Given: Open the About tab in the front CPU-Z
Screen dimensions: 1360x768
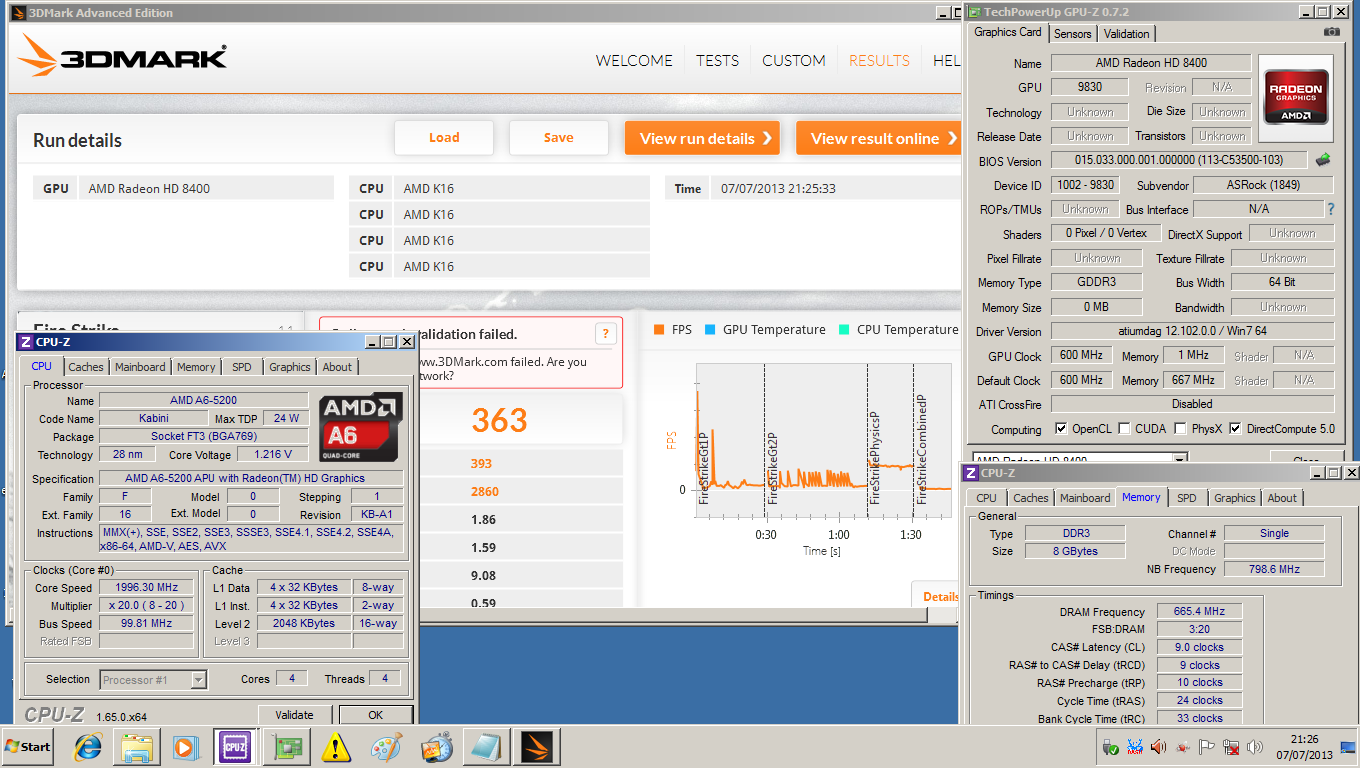Looking at the screenshot, I should click(x=337, y=367).
